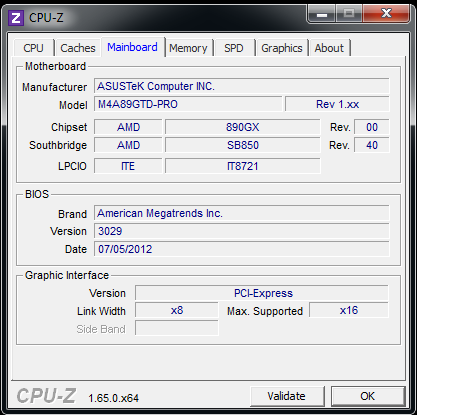This screenshot has height=415, width=450.
Task: Select the Mainboard tab
Action: 132,47
